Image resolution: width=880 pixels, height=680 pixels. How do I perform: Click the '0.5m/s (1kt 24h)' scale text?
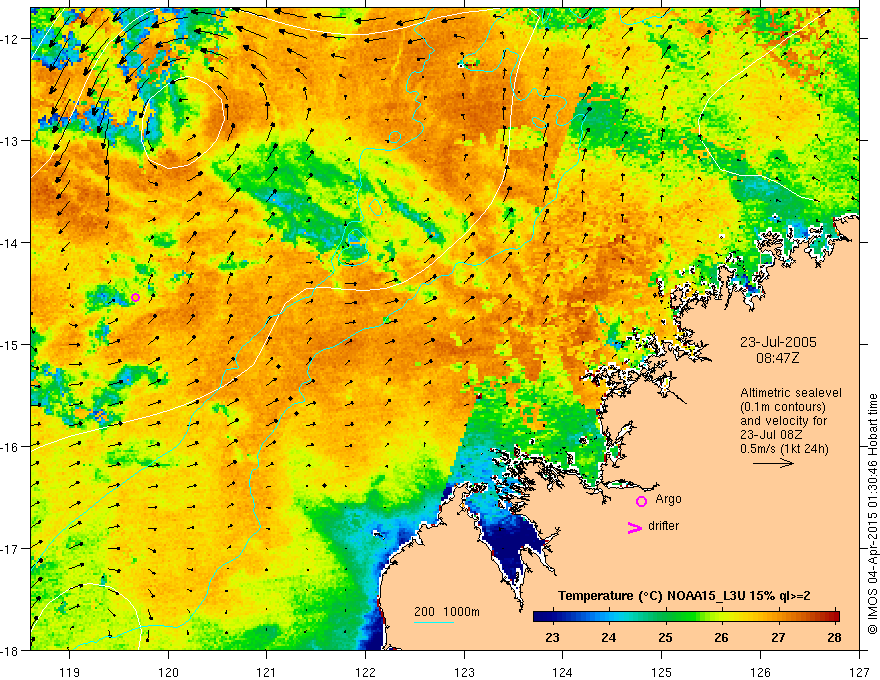[x=784, y=449]
